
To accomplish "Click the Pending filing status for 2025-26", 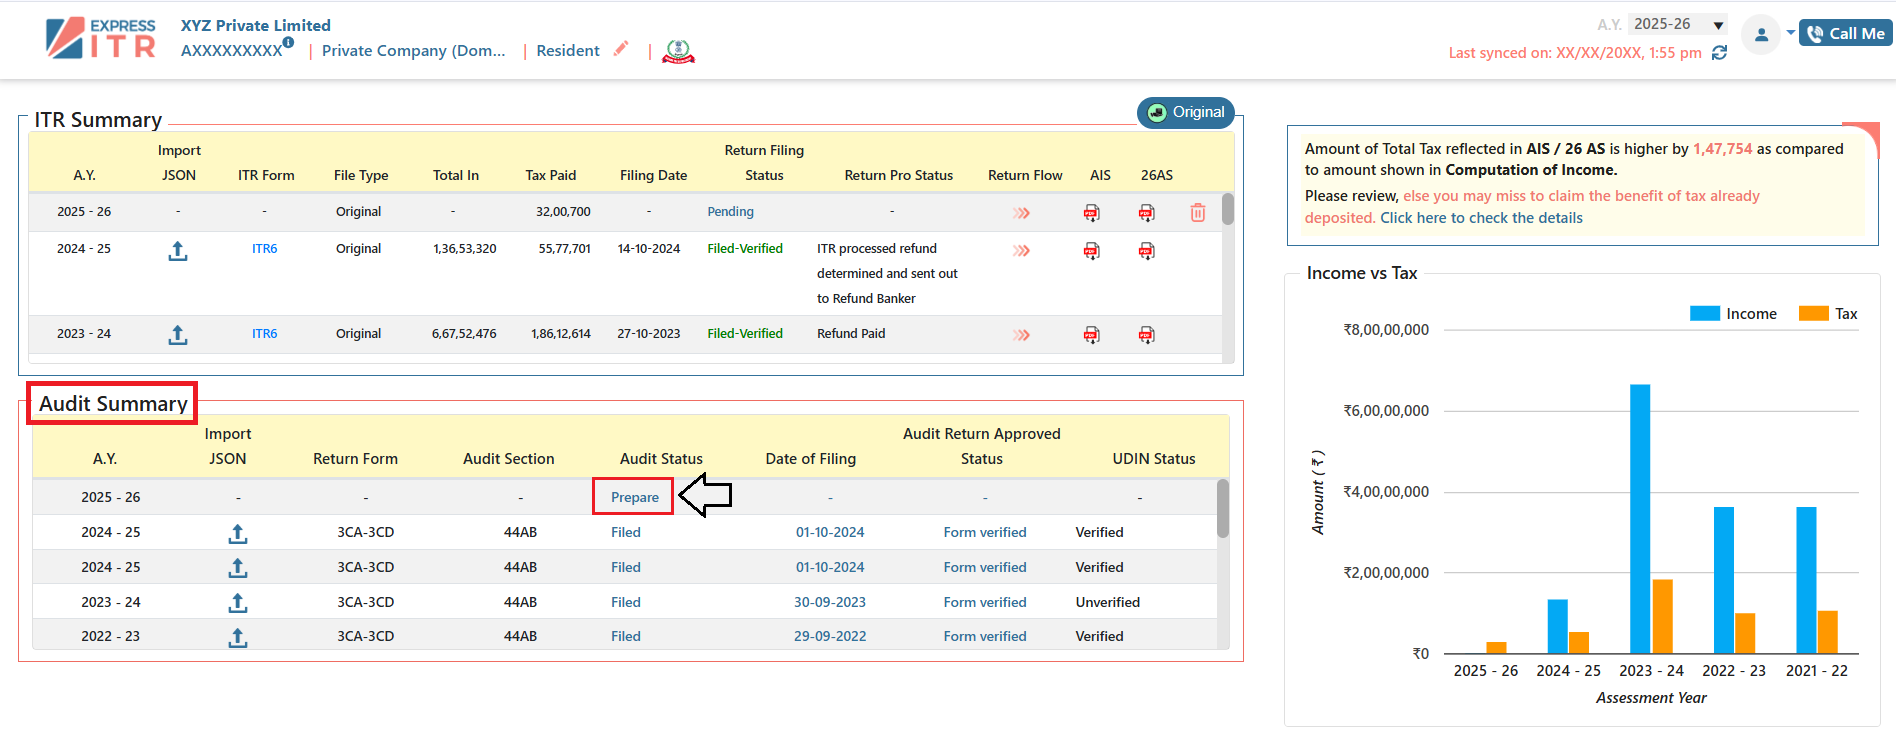I will 731,212.
